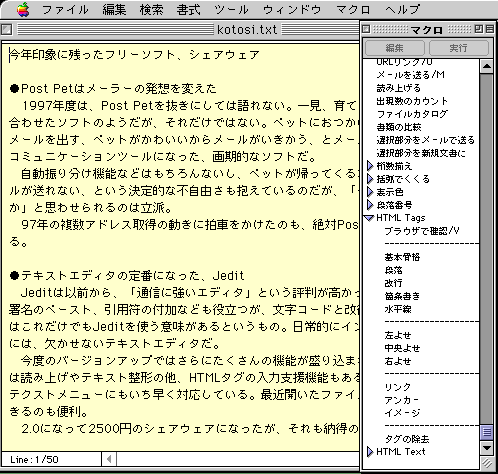Close the マクロ palette box

click(x=366, y=29)
